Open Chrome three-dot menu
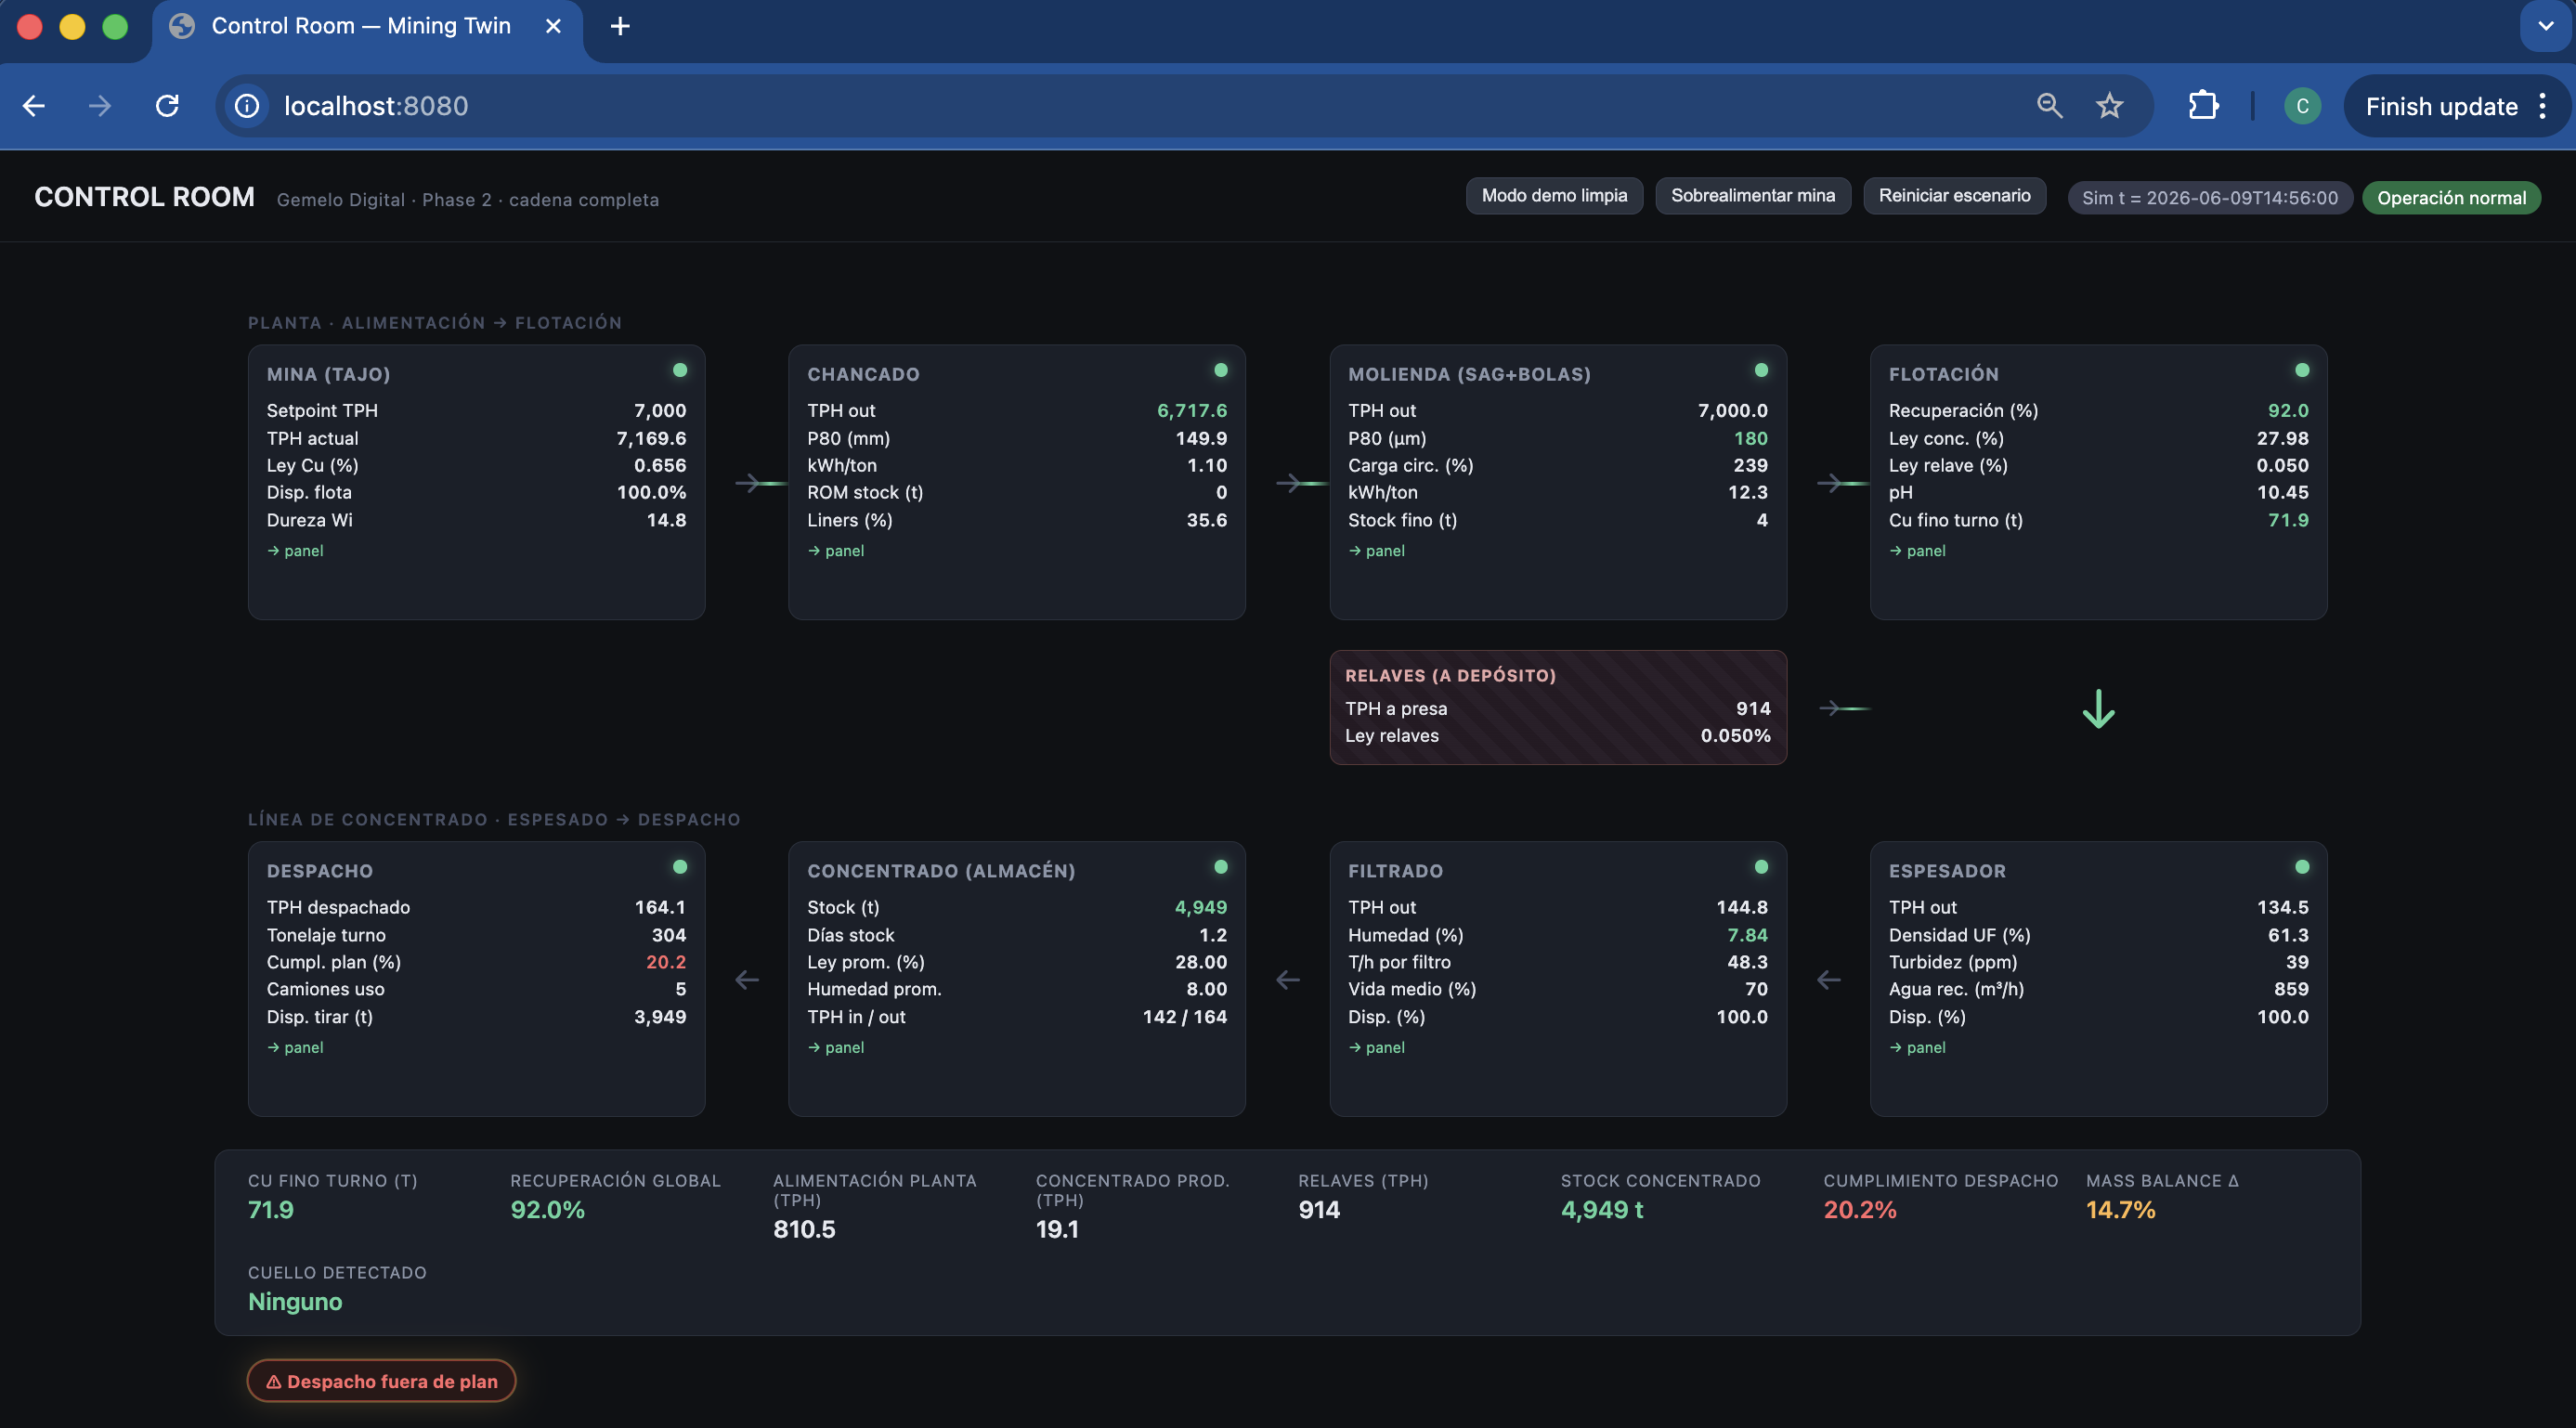Screen dimensions: 2576x1428 [2542, 106]
